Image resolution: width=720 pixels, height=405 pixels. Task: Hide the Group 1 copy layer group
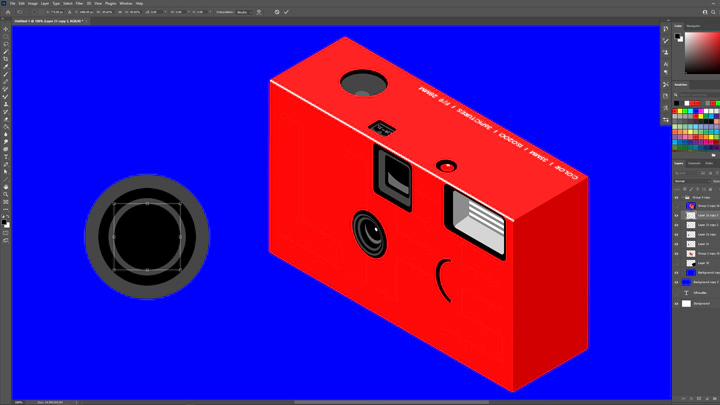676,197
